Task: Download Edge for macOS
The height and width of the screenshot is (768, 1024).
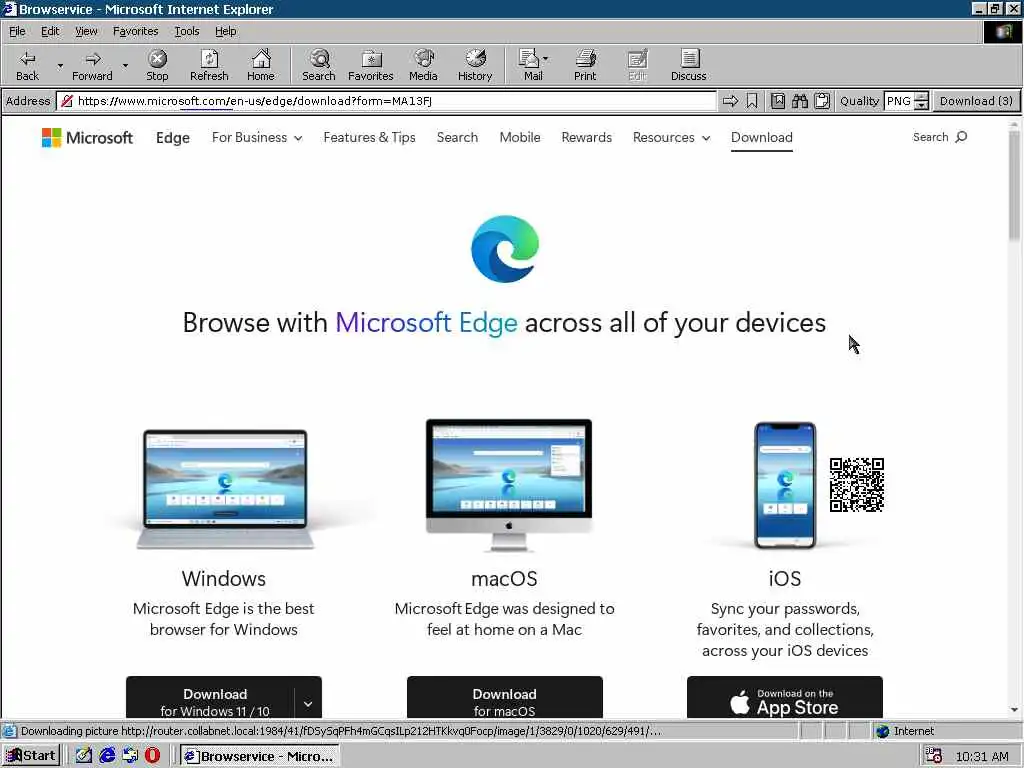Action: point(505,697)
